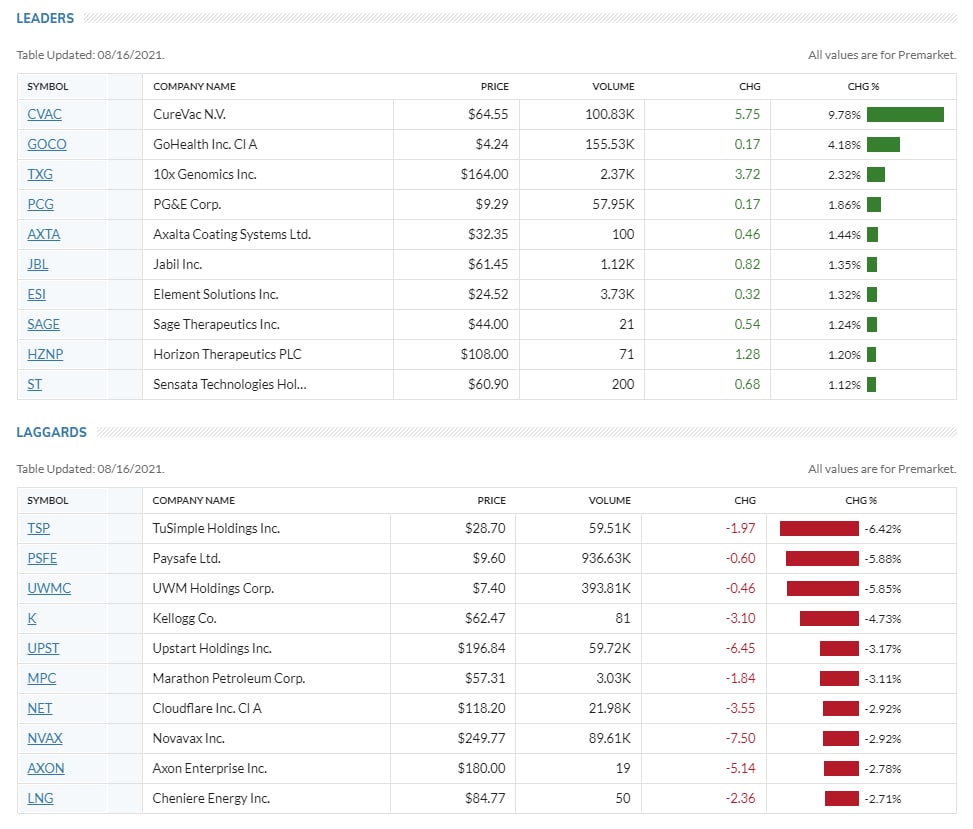Select the Axon Enterprise Inc. name
Image resolution: width=973 pixels, height=829 pixels.
[210, 768]
